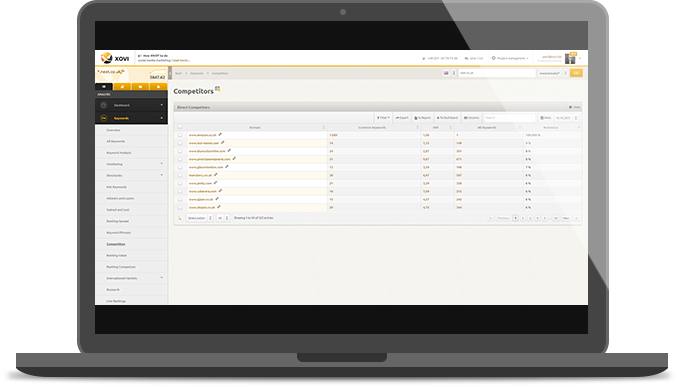Check the box for the www.amazon.co.uk row
The width and height of the screenshot is (678, 387).
[x=180, y=135]
